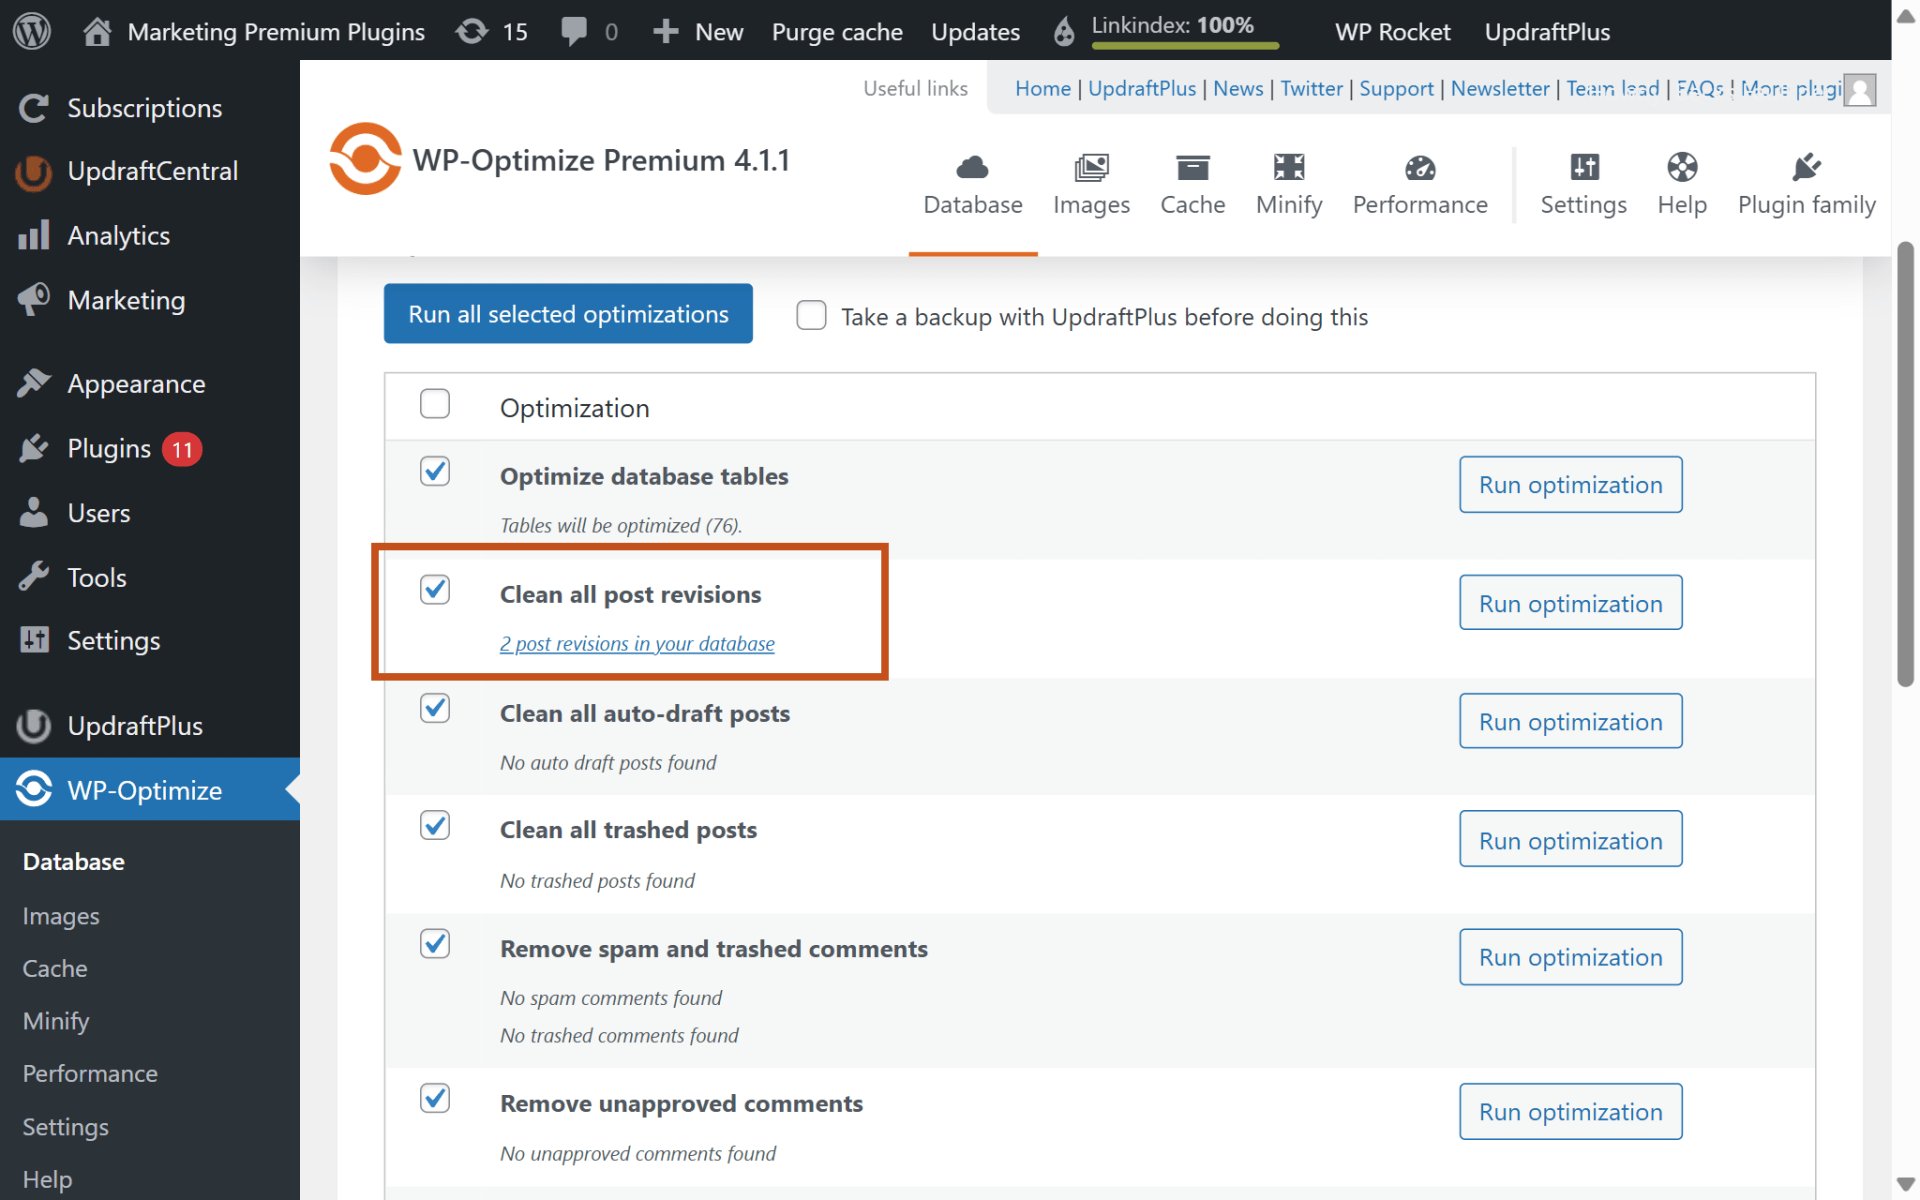
Task: Click the Help lifesaver icon
Action: tap(1681, 168)
